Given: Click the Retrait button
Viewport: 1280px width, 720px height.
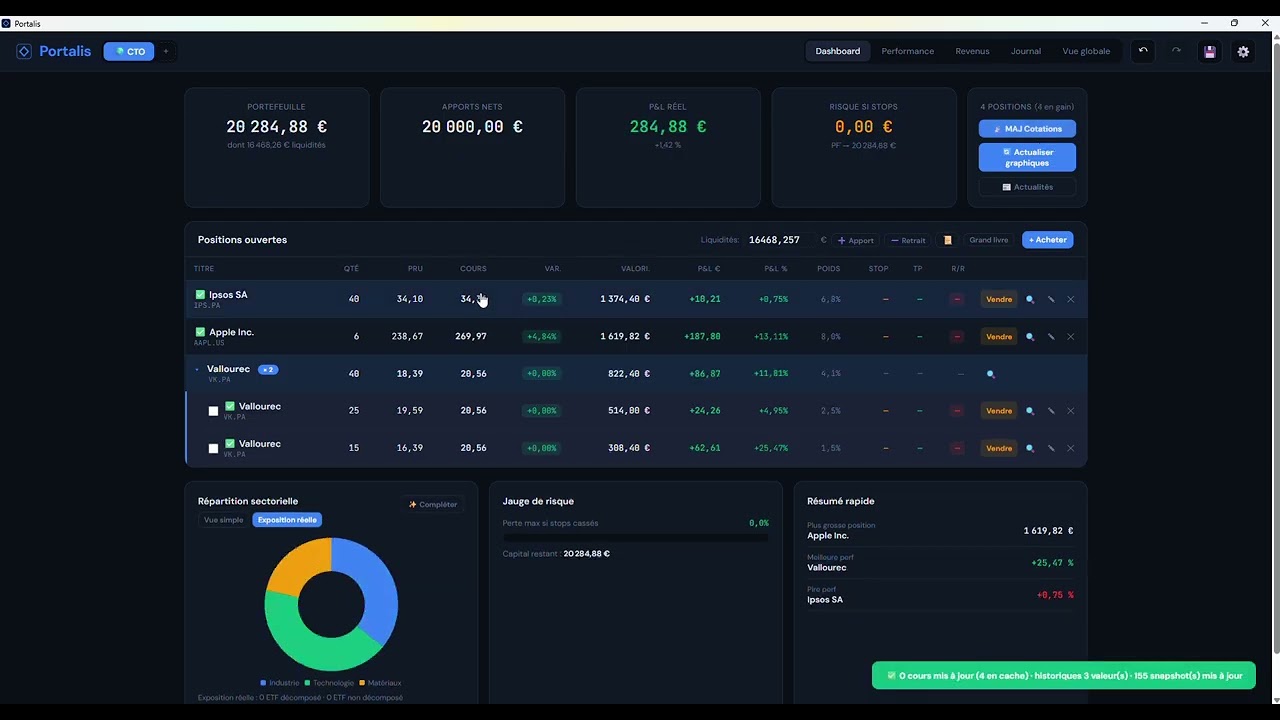Looking at the screenshot, I should tap(908, 240).
